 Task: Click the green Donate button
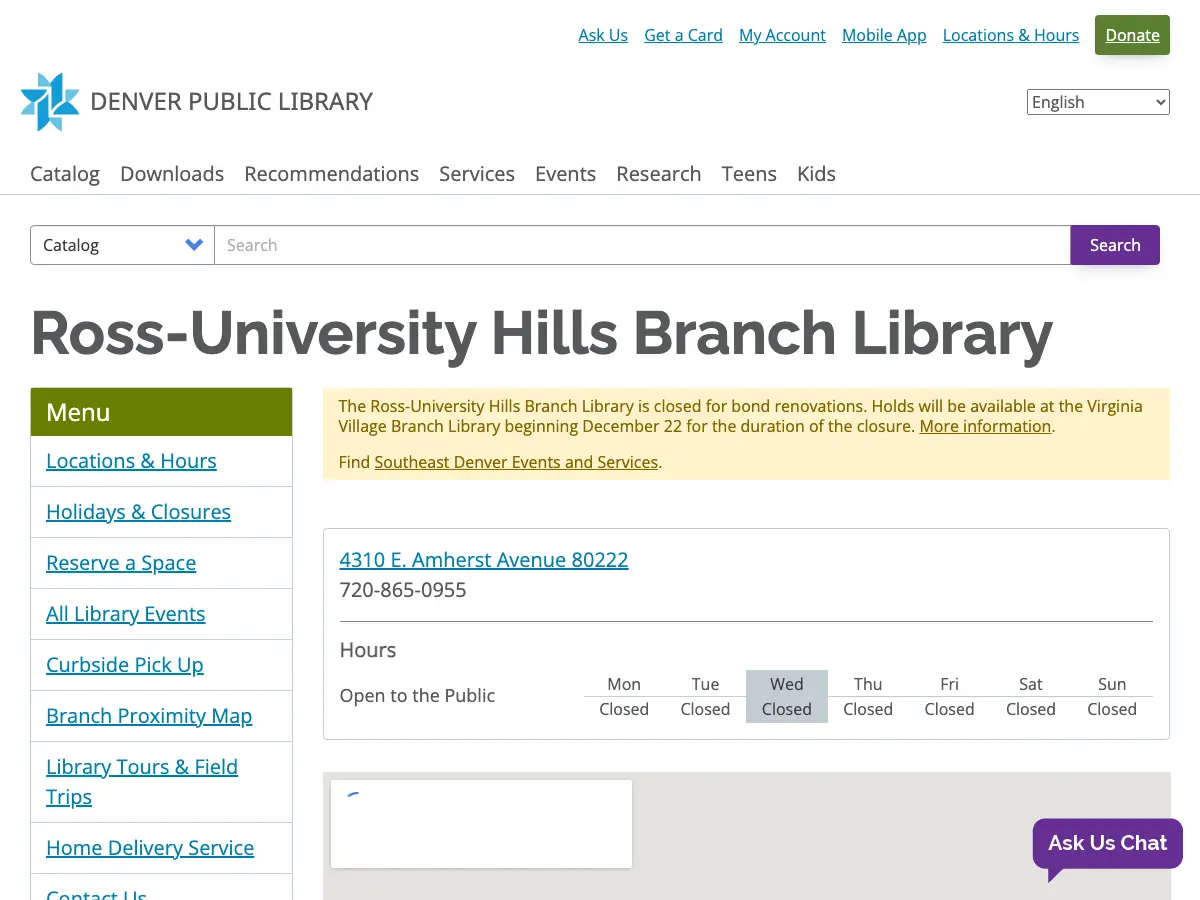coord(1132,35)
